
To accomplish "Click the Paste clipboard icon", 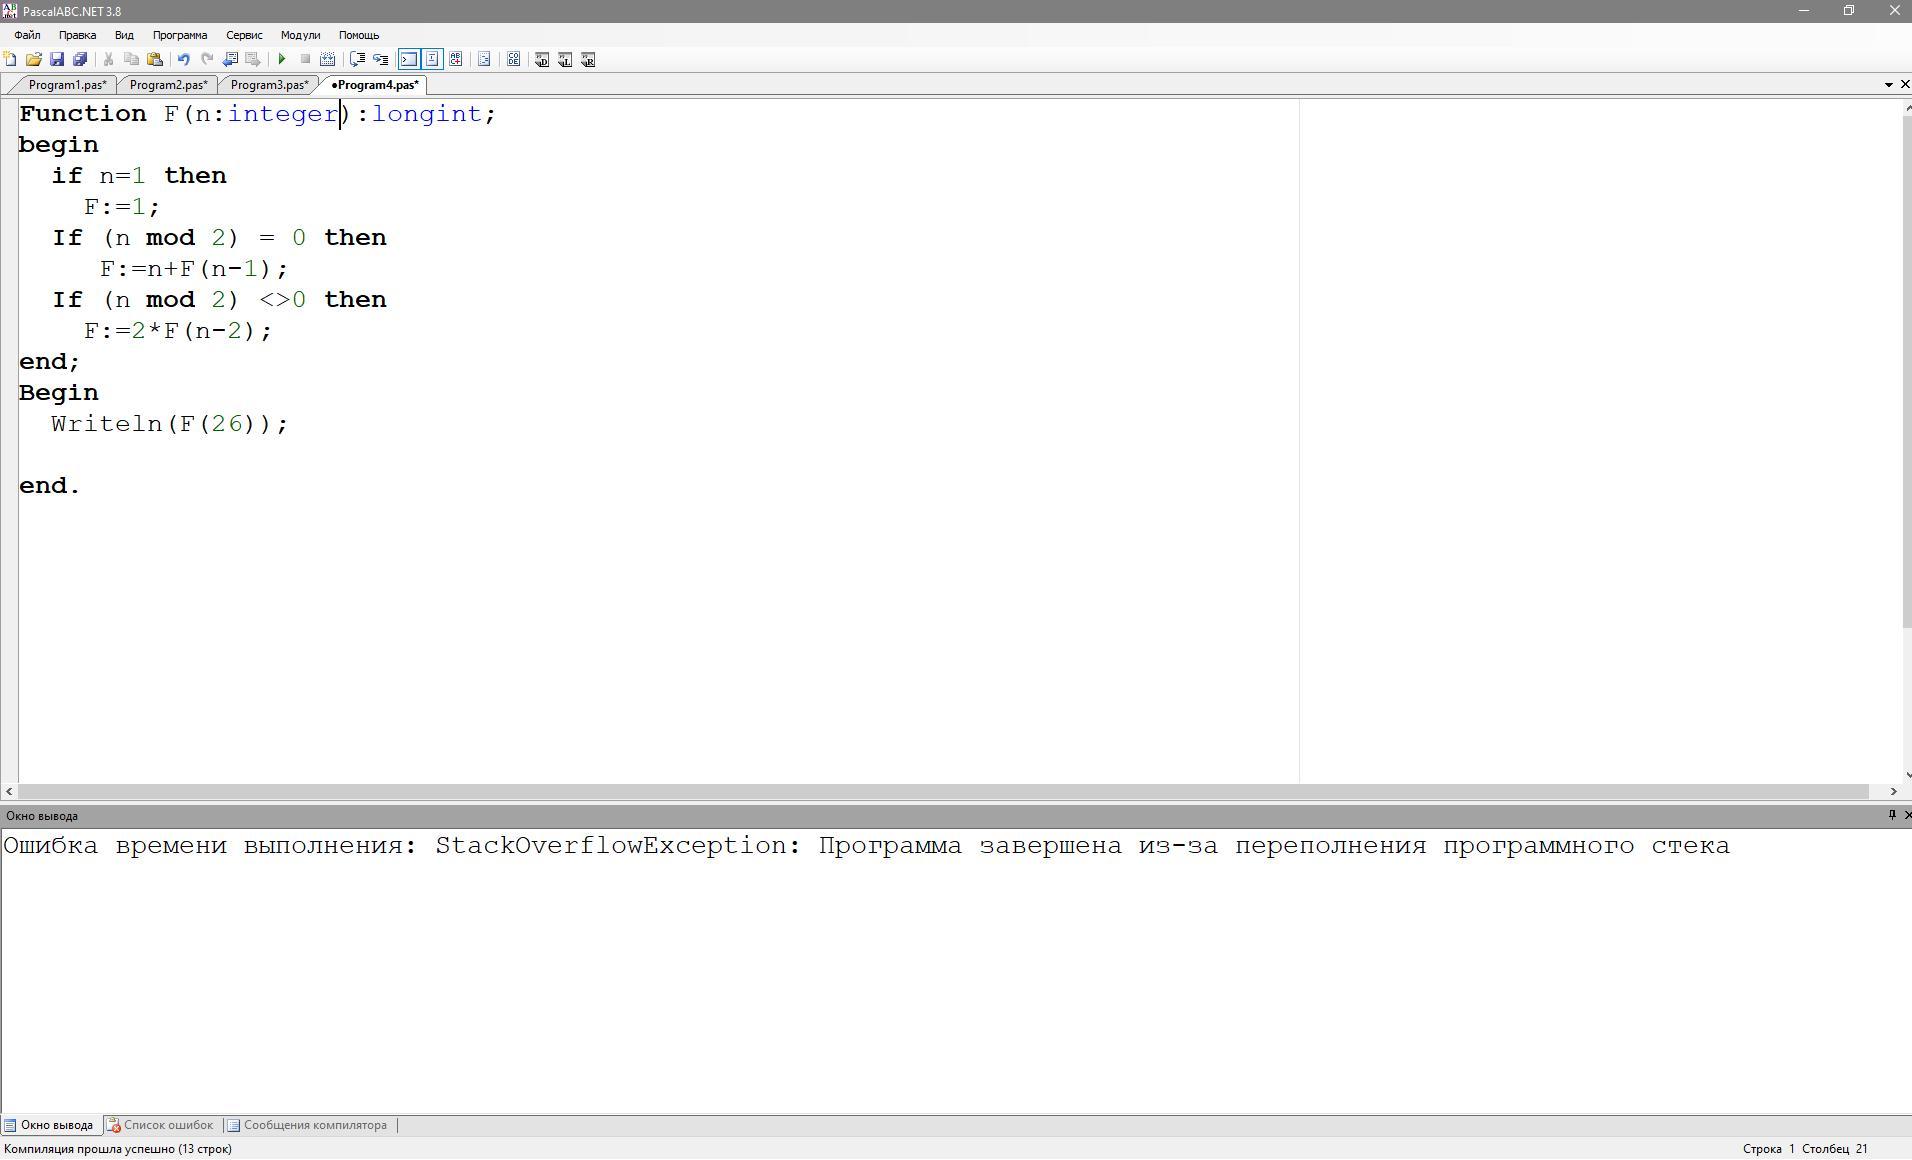I will tap(155, 60).
